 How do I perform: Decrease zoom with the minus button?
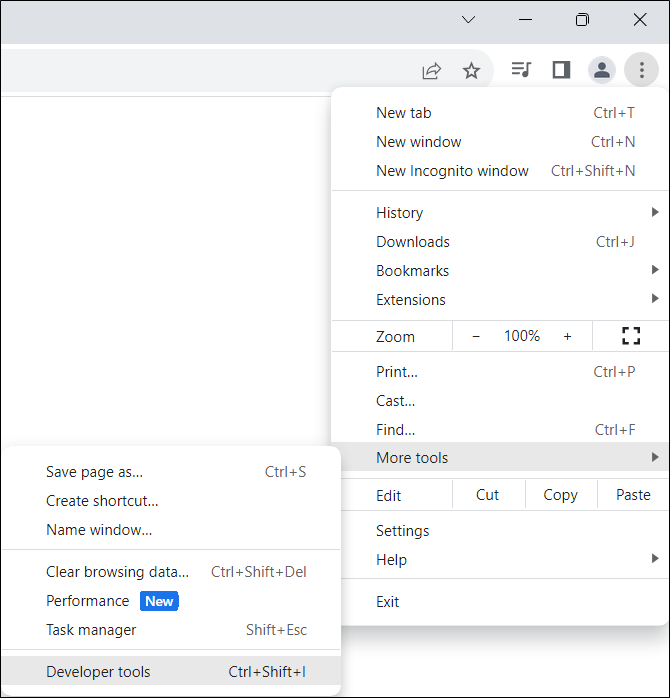coord(475,336)
